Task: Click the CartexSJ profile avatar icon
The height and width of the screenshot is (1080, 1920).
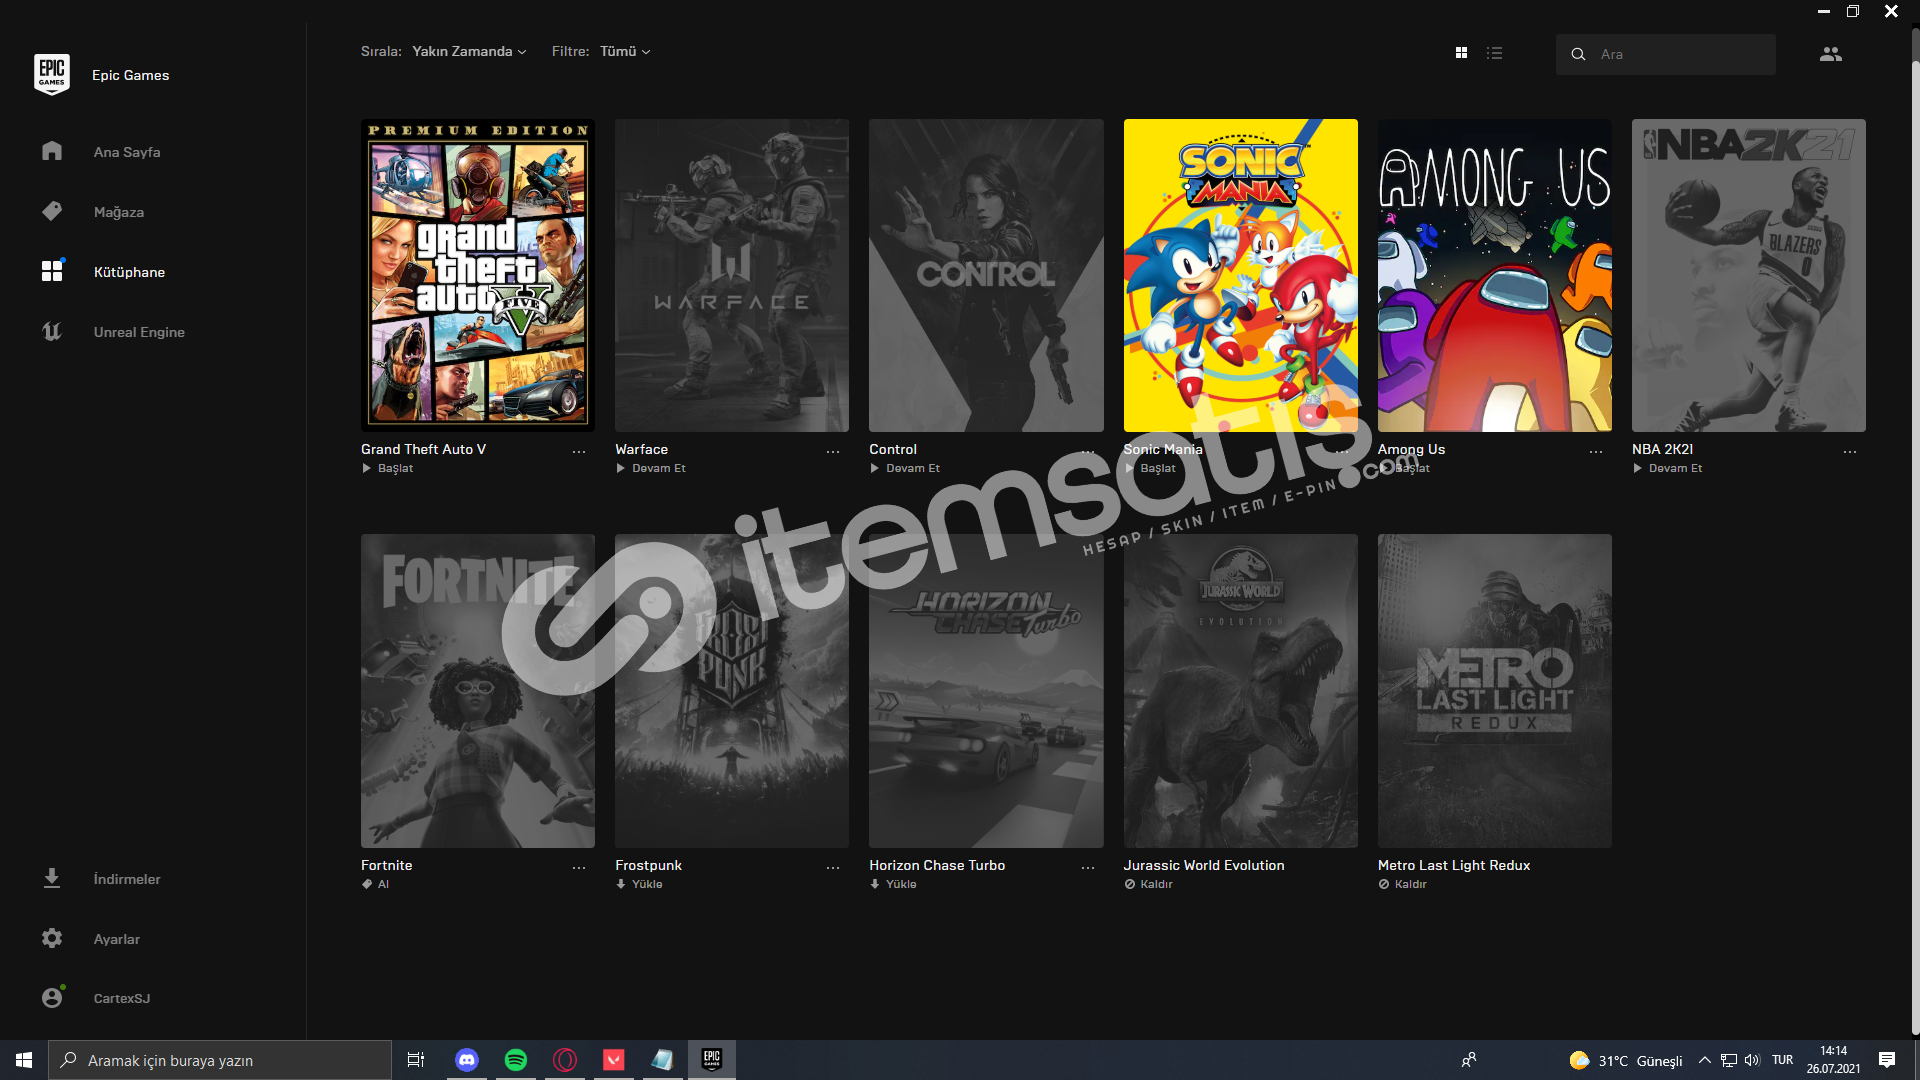Action: 52,997
